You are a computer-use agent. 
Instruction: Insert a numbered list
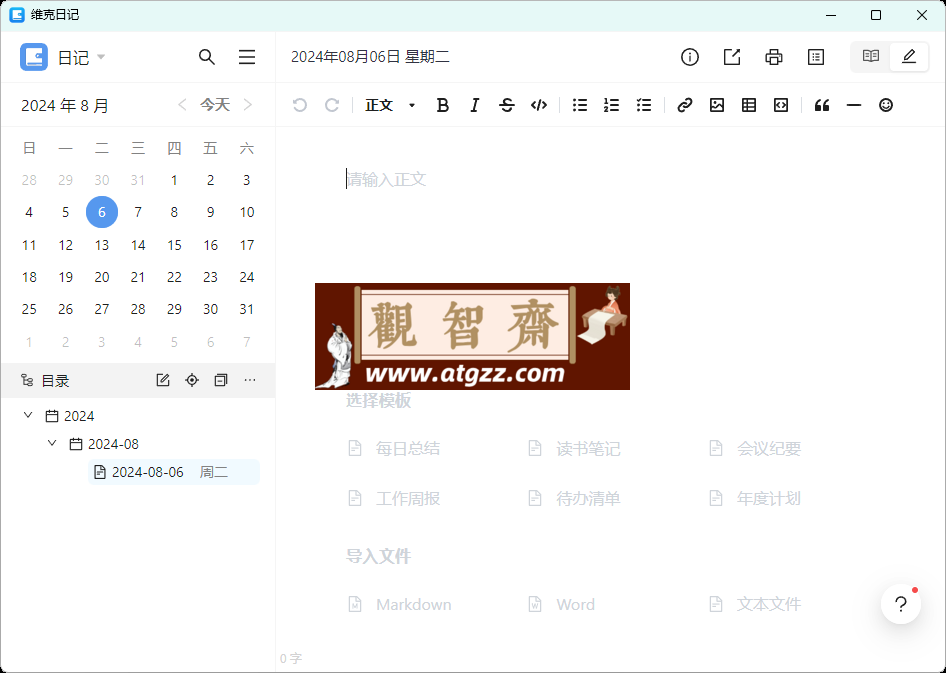click(x=612, y=106)
